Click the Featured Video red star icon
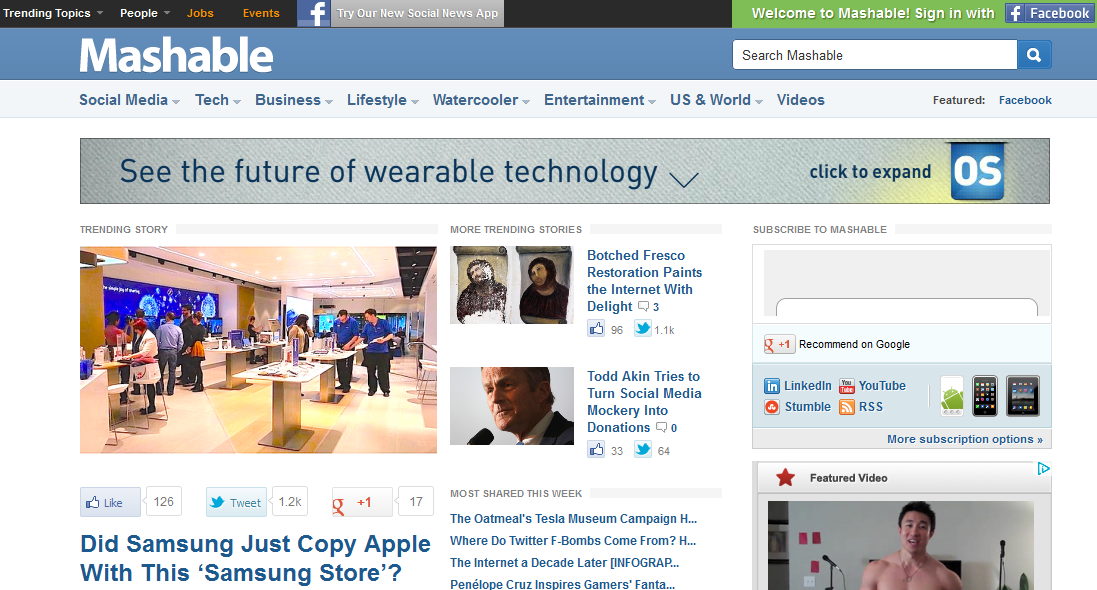This screenshot has width=1097, height=590. [786, 477]
